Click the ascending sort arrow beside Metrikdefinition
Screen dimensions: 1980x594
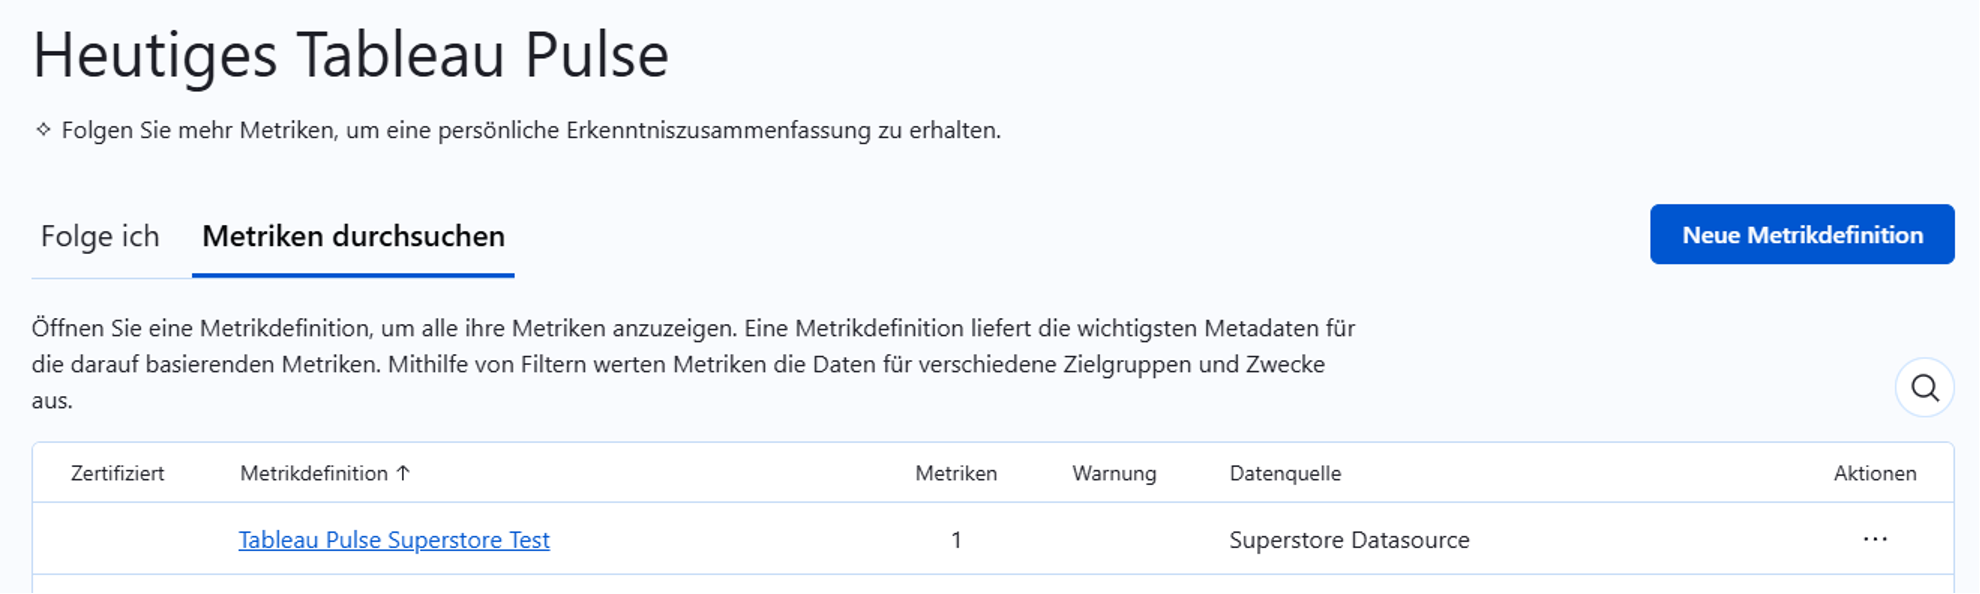point(404,473)
